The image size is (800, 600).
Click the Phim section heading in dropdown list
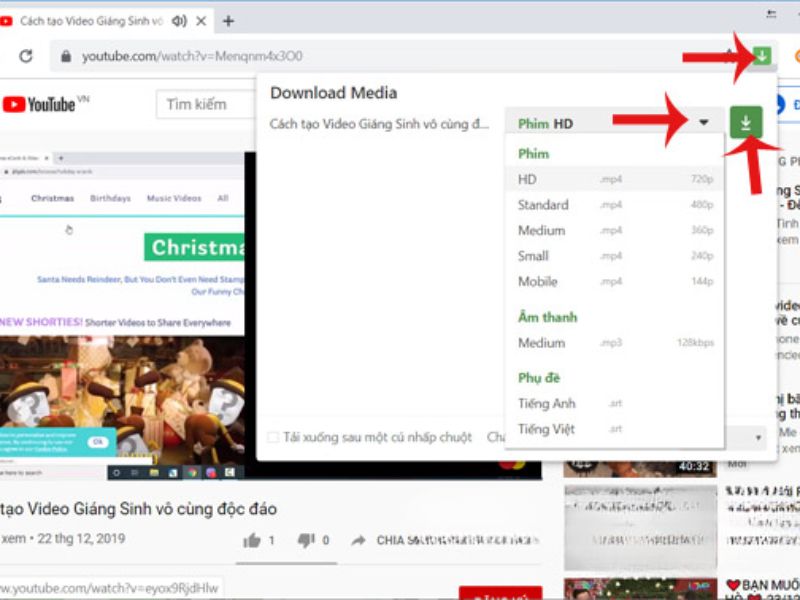(x=534, y=154)
